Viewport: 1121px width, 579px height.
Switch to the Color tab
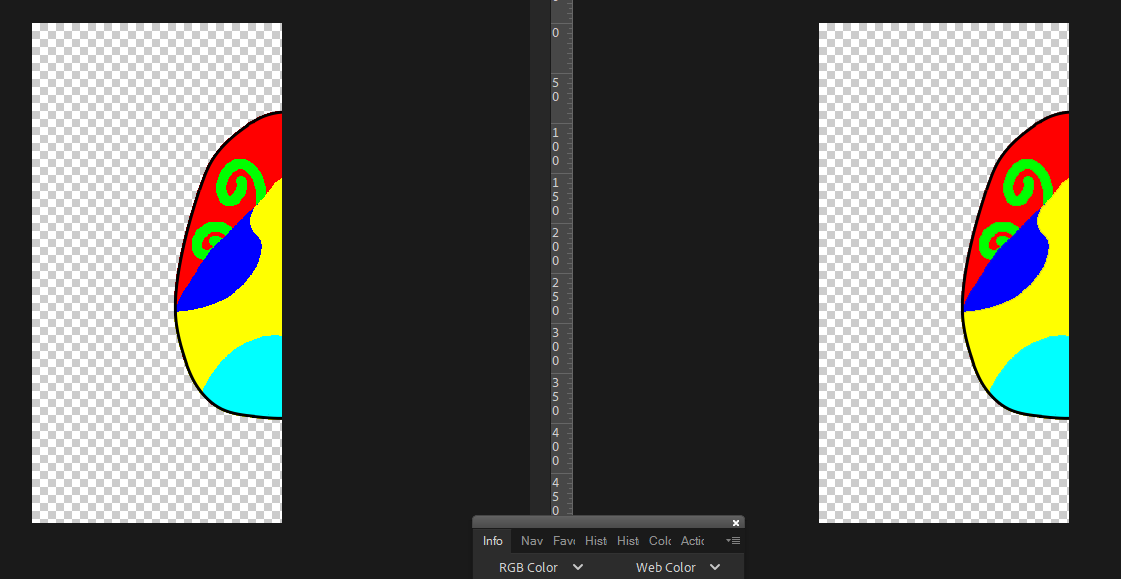tap(659, 540)
